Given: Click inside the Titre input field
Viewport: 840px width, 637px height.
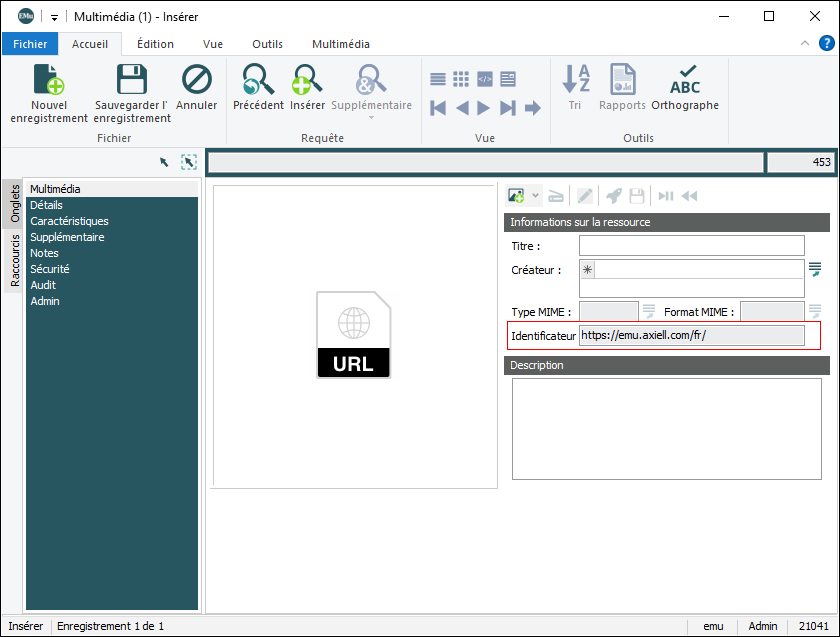Looking at the screenshot, I should (x=691, y=246).
